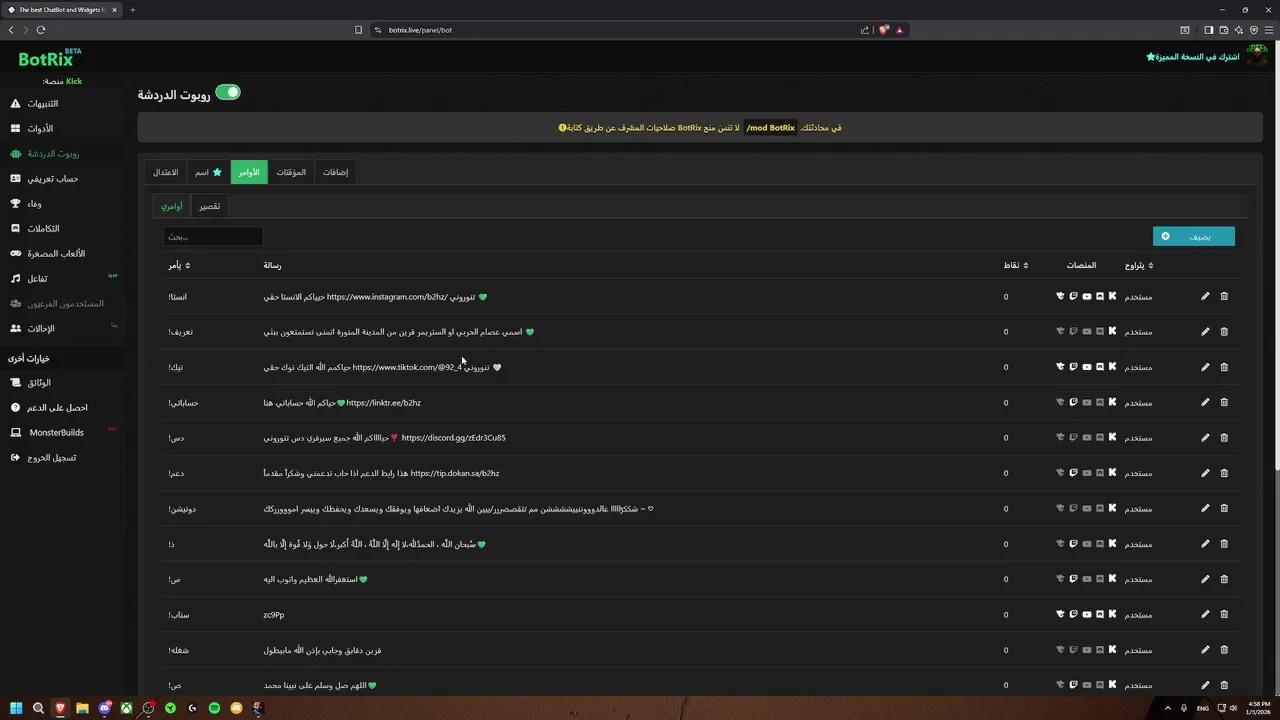Switch to the اسم name tab
The height and width of the screenshot is (720, 1280).
pos(208,172)
